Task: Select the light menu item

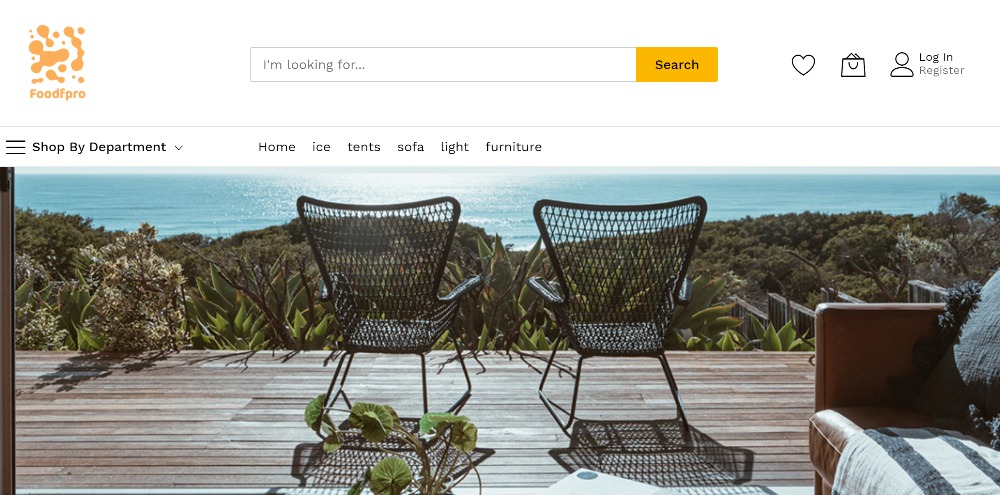Action: coord(455,147)
